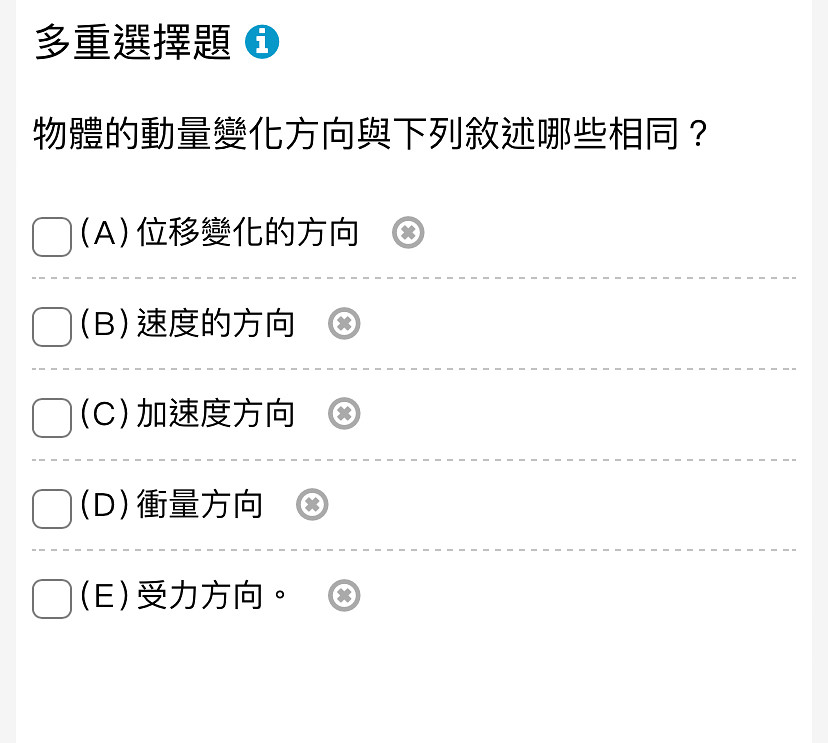This screenshot has width=828, height=743.
Task: Click the circled X after 受力方向
Action: tap(344, 596)
